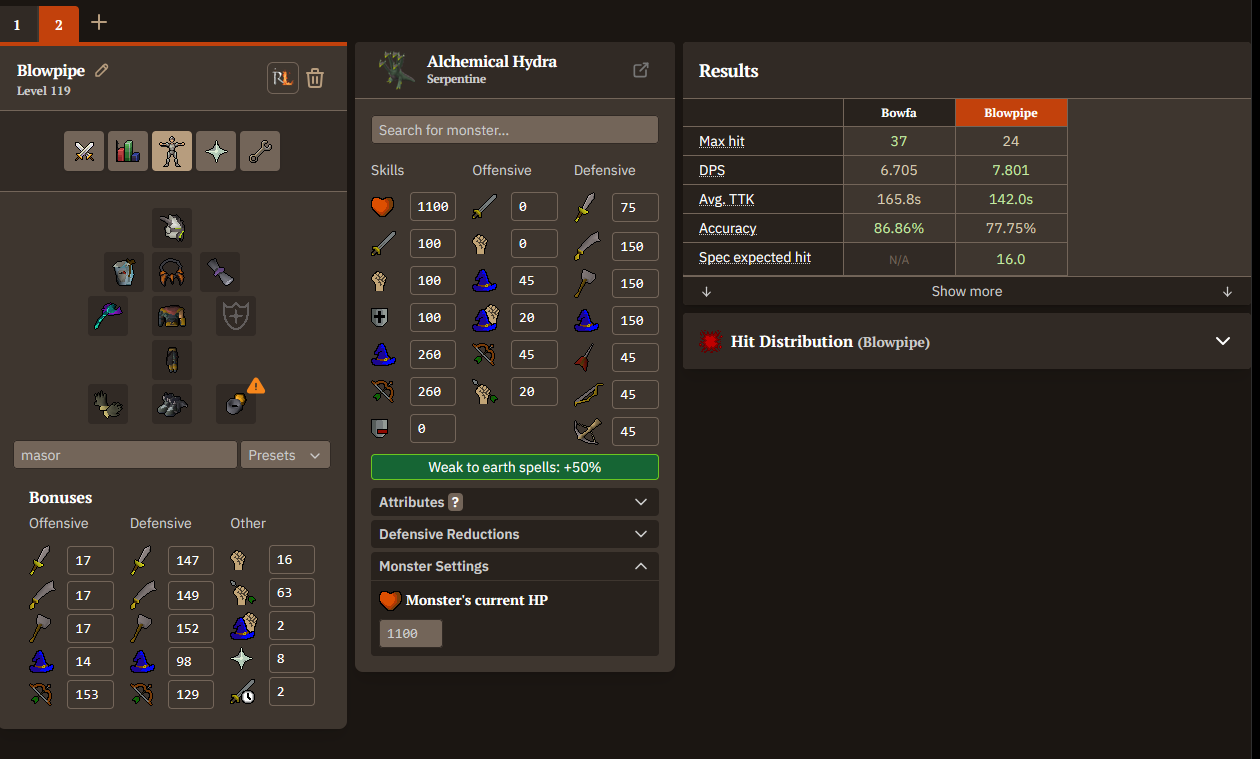Expand the Attributes section
The height and width of the screenshot is (759, 1260).
point(515,502)
